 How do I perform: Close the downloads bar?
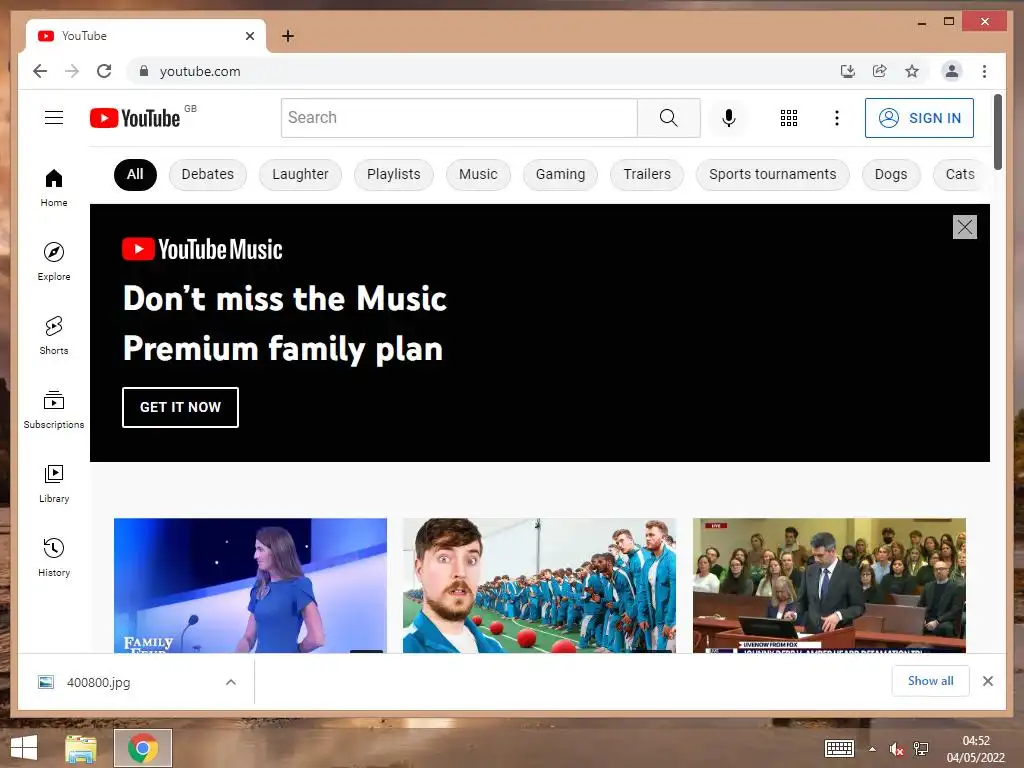click(x=988, y=681)
